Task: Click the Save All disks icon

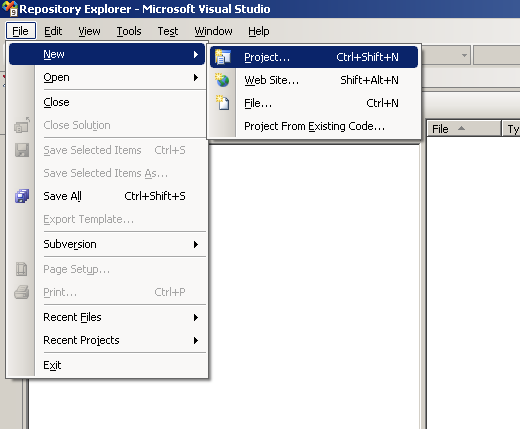Action: click(x=22, y=196)
